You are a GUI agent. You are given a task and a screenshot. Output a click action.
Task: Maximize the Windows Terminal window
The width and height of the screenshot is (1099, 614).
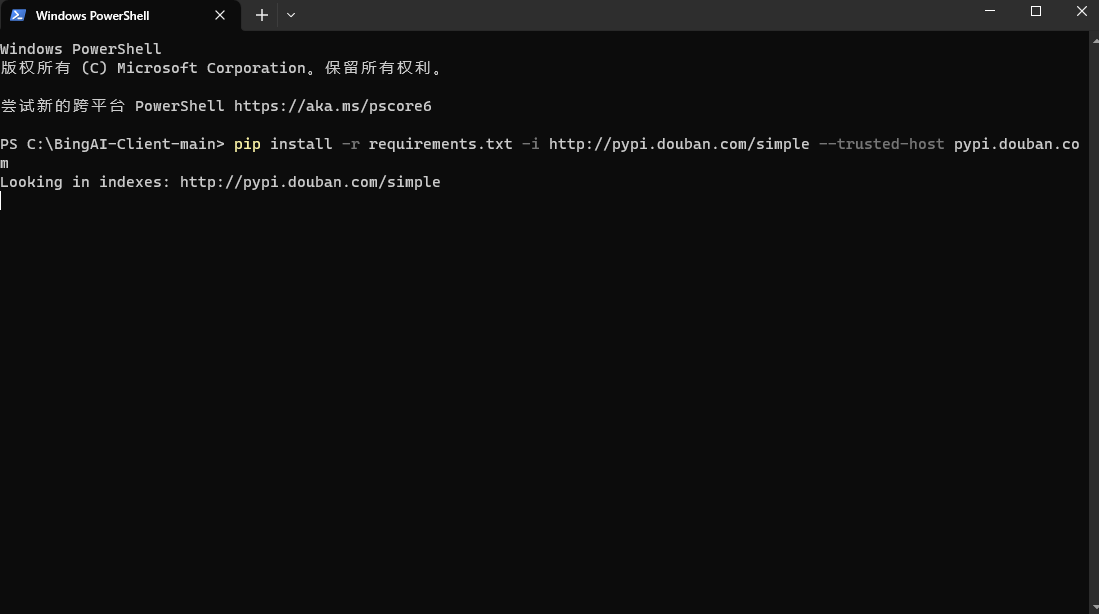1035,11
